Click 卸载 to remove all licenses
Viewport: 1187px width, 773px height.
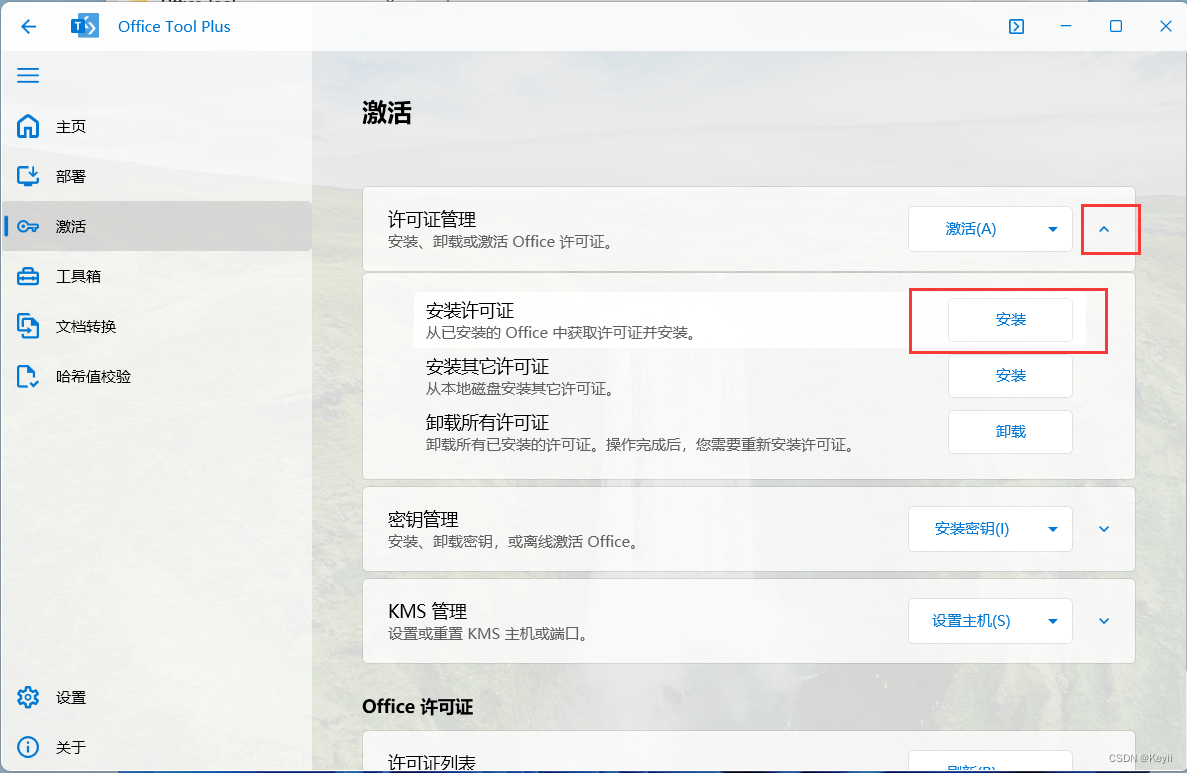(x=1010, y=431)
